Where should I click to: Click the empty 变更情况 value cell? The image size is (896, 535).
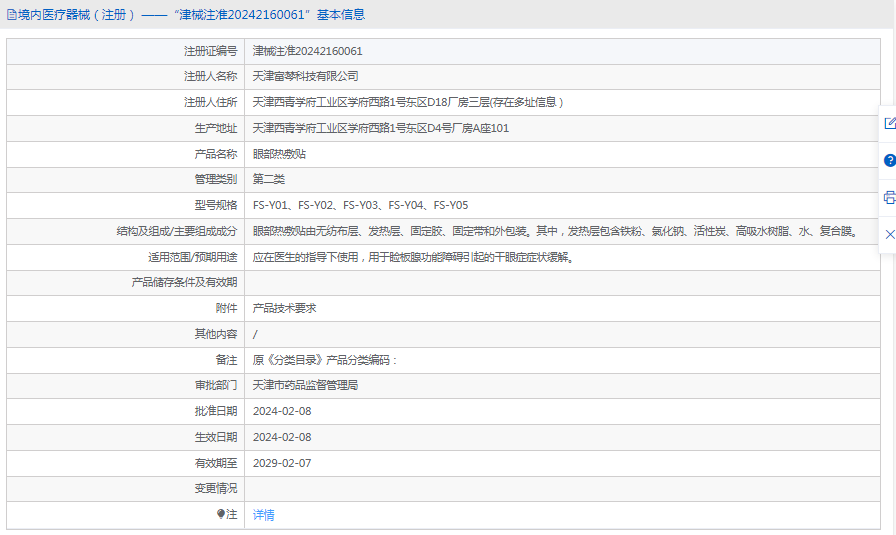tap(560, 489)
